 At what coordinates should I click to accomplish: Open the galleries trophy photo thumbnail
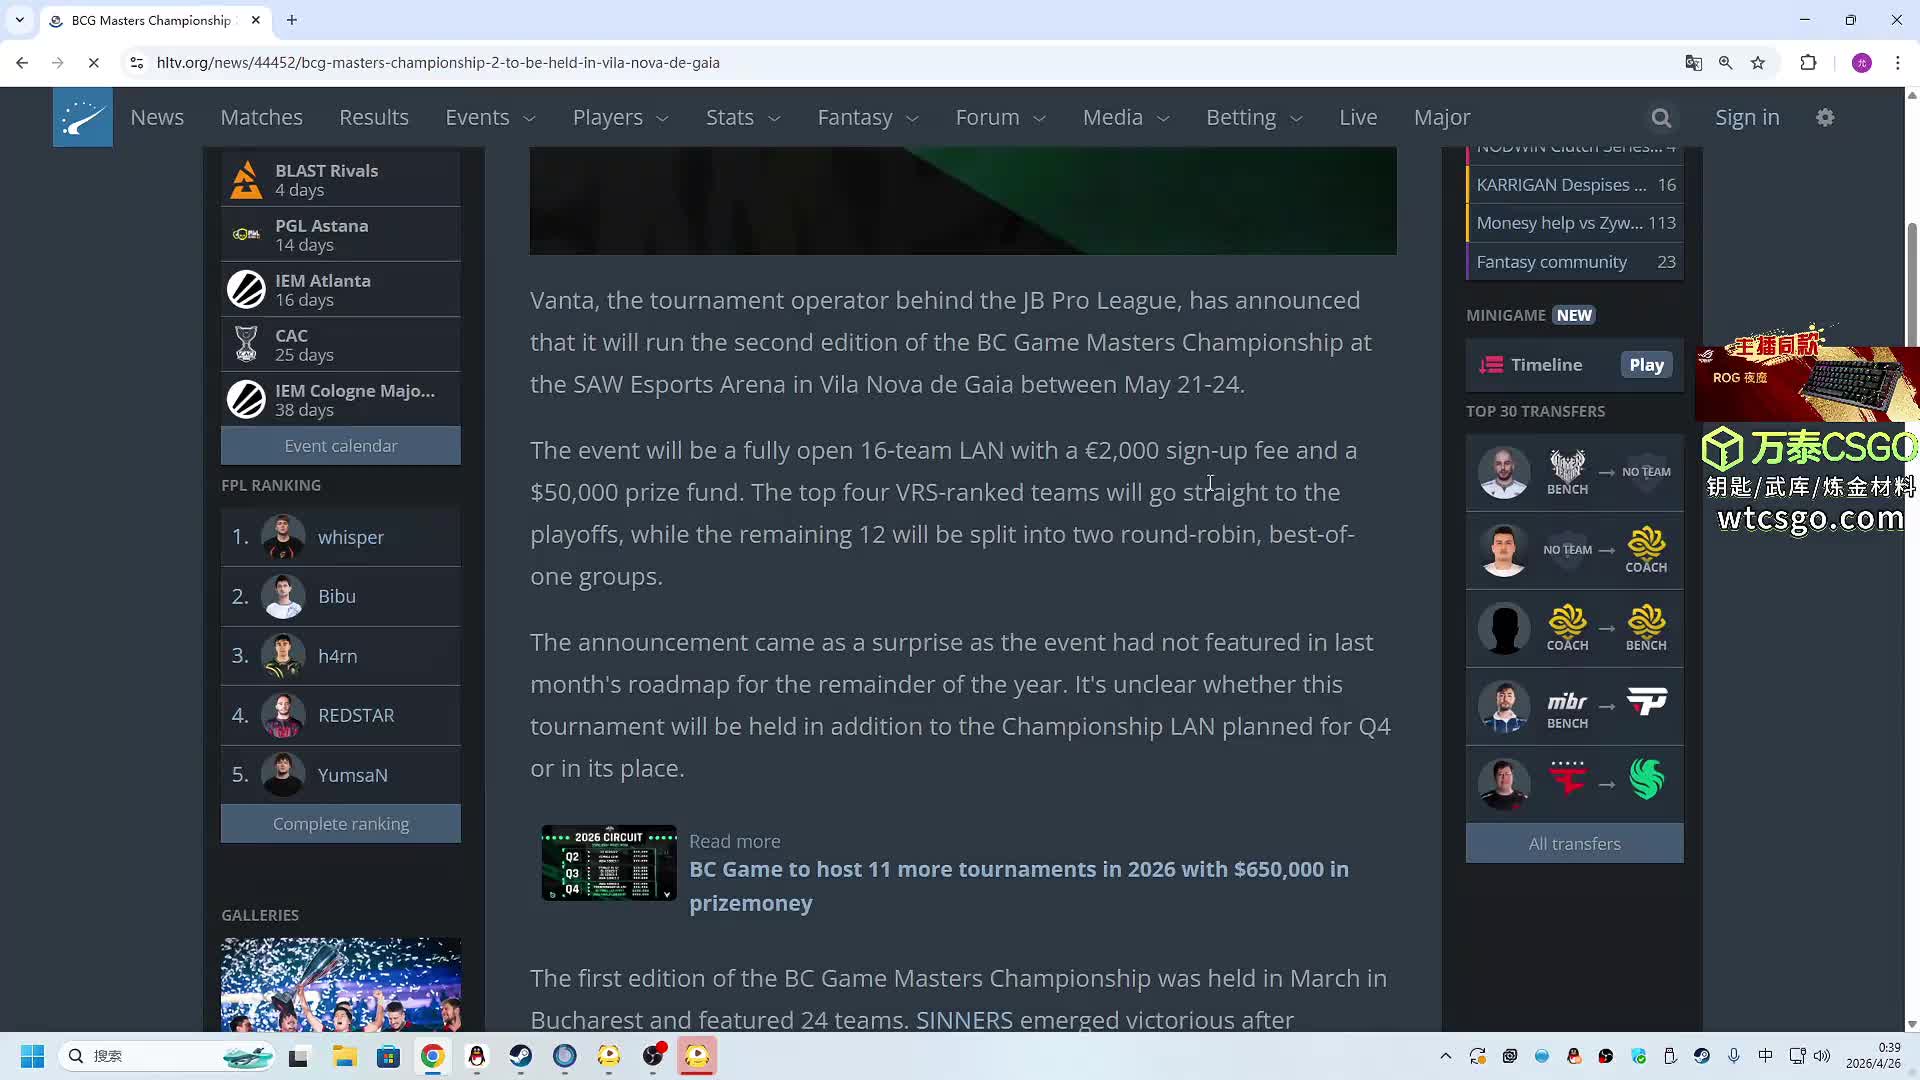point(340,984)
